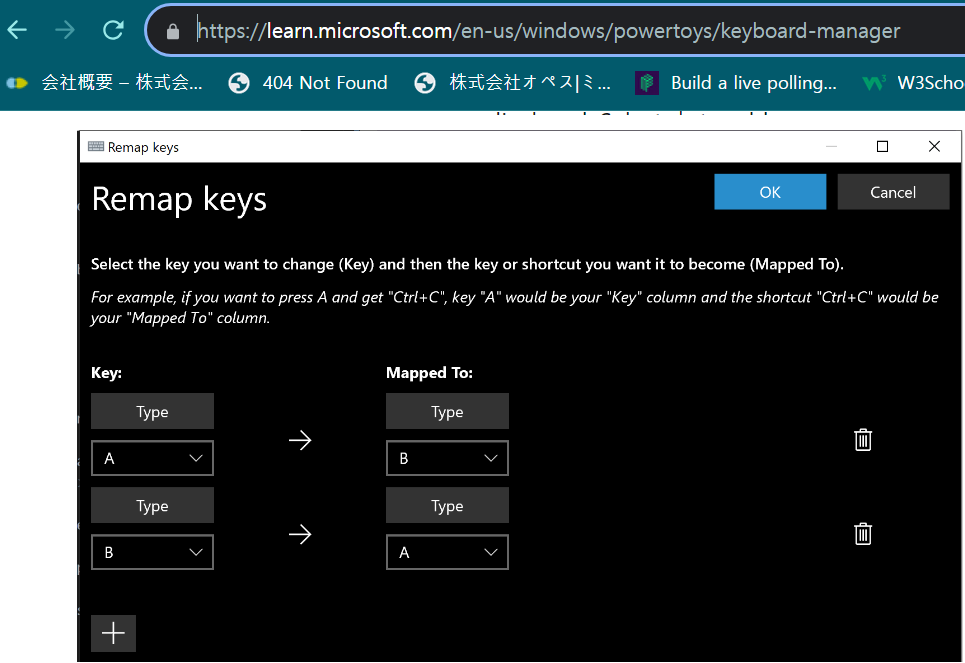Click Type button above Key A

(x=152, y=411)
